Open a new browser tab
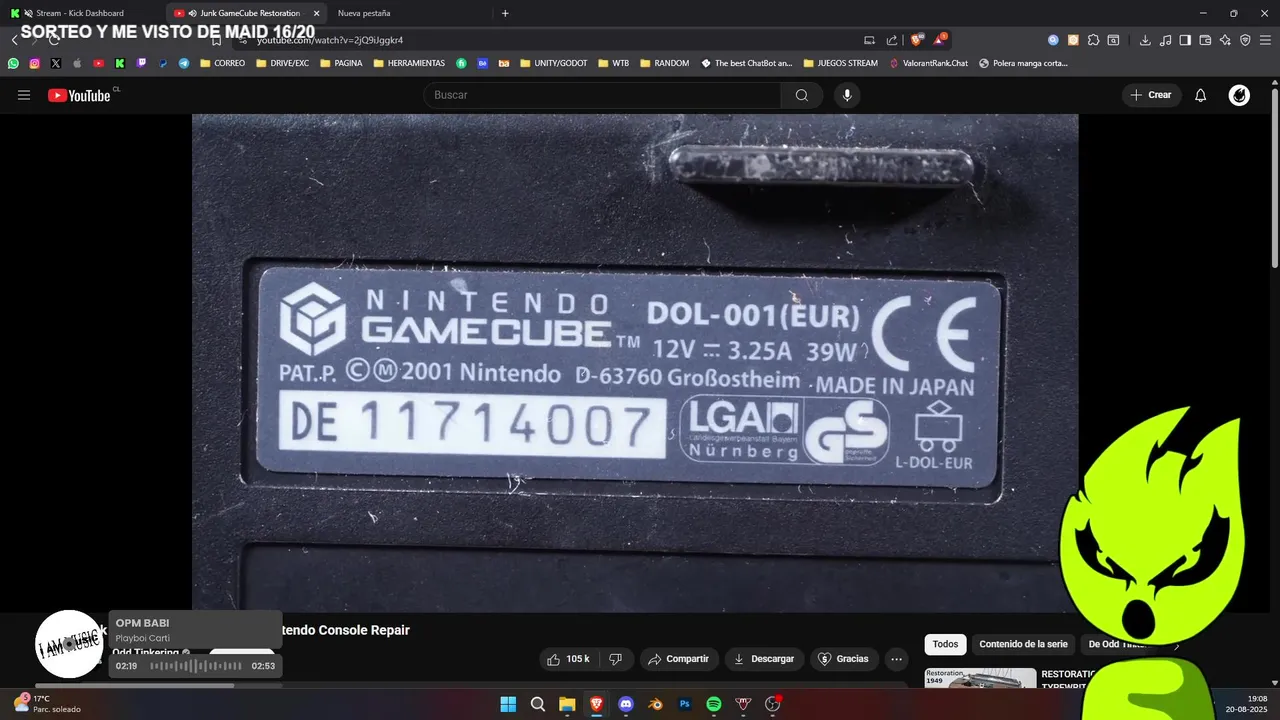The width and height of the screenshot is (1280, 720). pos(505,13)
